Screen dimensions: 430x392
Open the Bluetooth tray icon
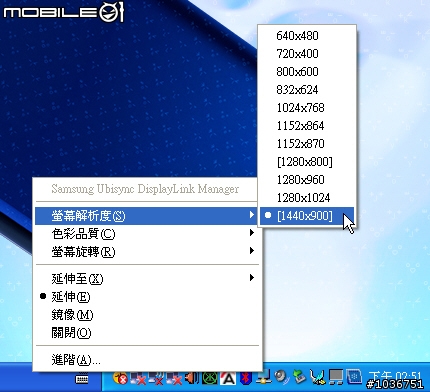[246, 378]
